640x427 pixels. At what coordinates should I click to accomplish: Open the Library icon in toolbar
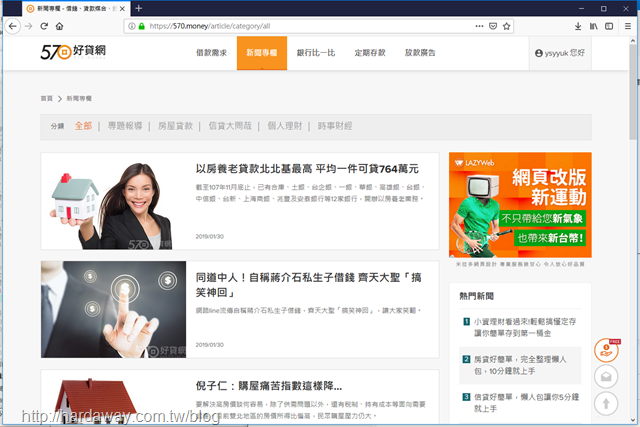tap(593, 26)
